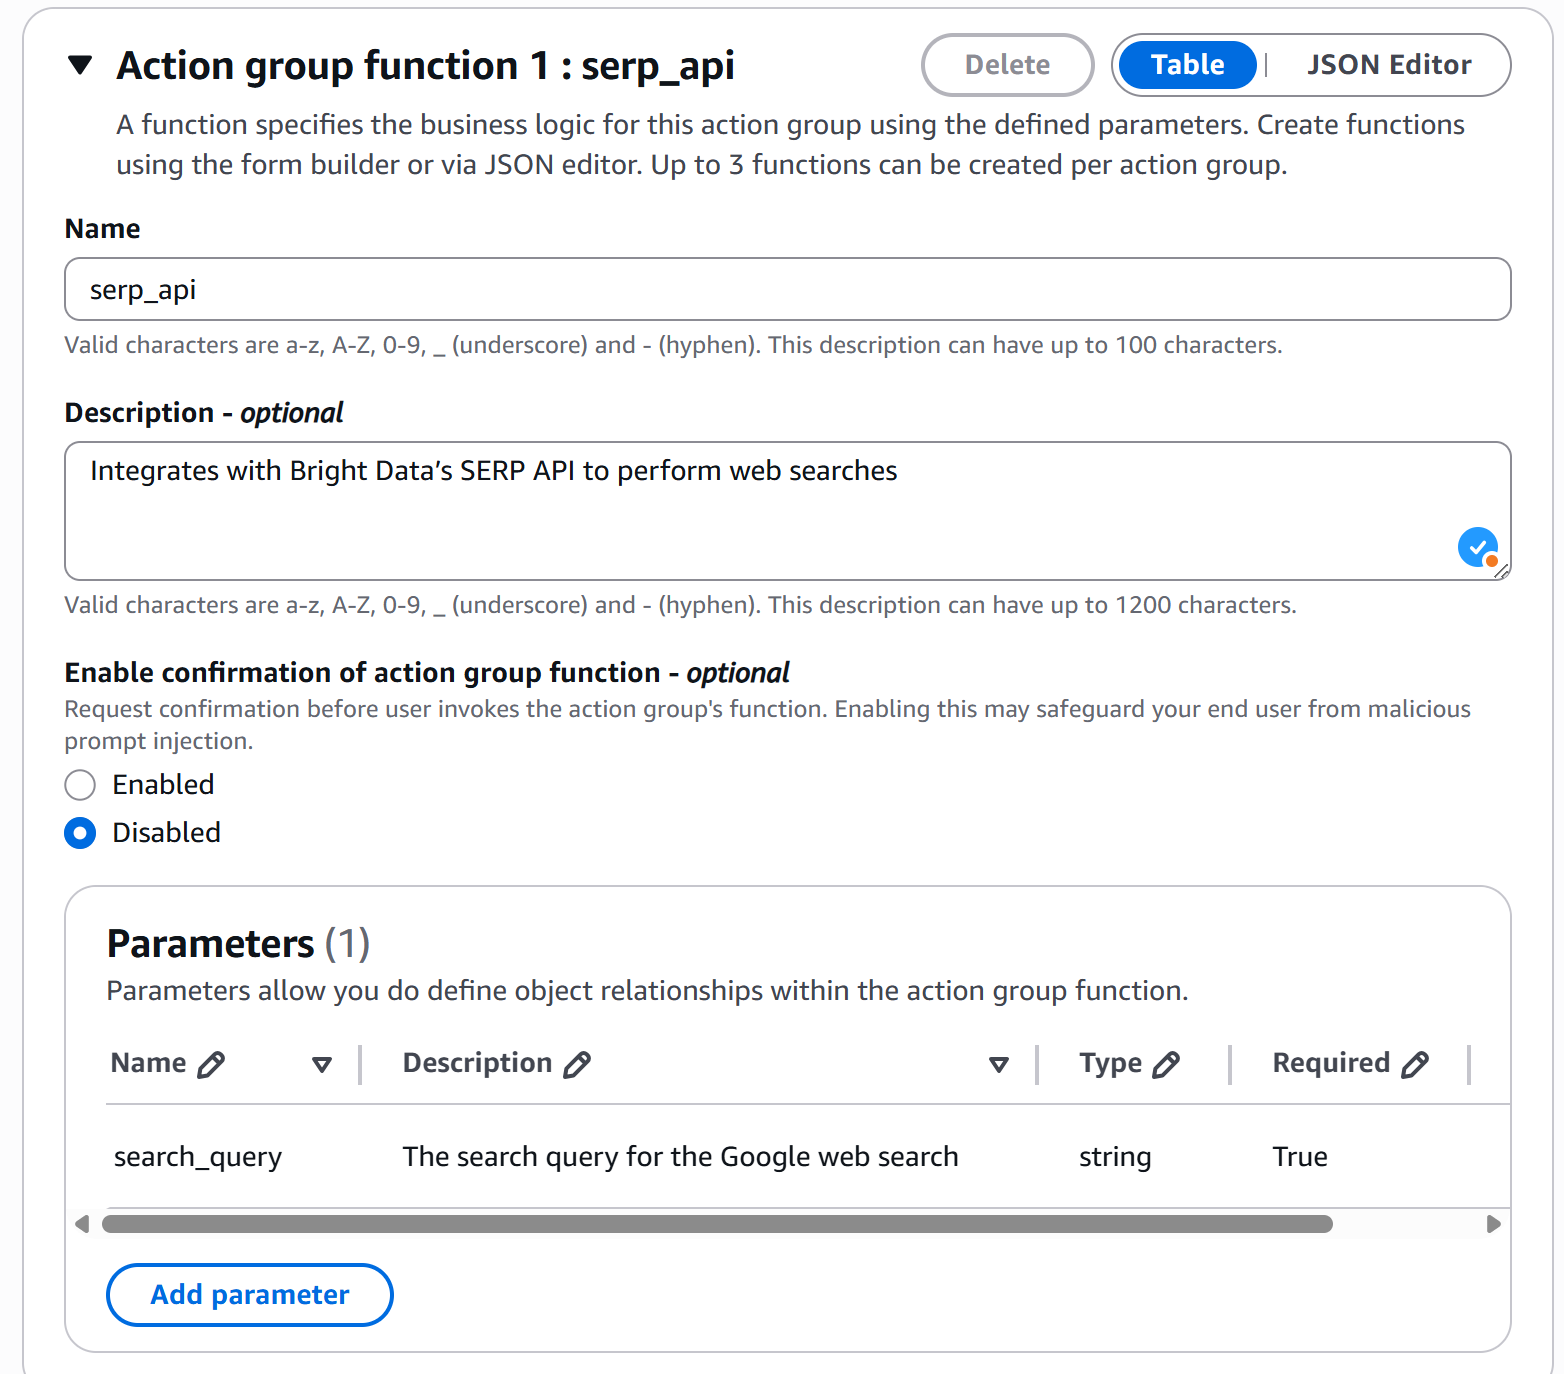The height and width of the screenshot is (1374, 1564).
Task: Open the Name column sort dropdown
Action: click(321, 1064)
